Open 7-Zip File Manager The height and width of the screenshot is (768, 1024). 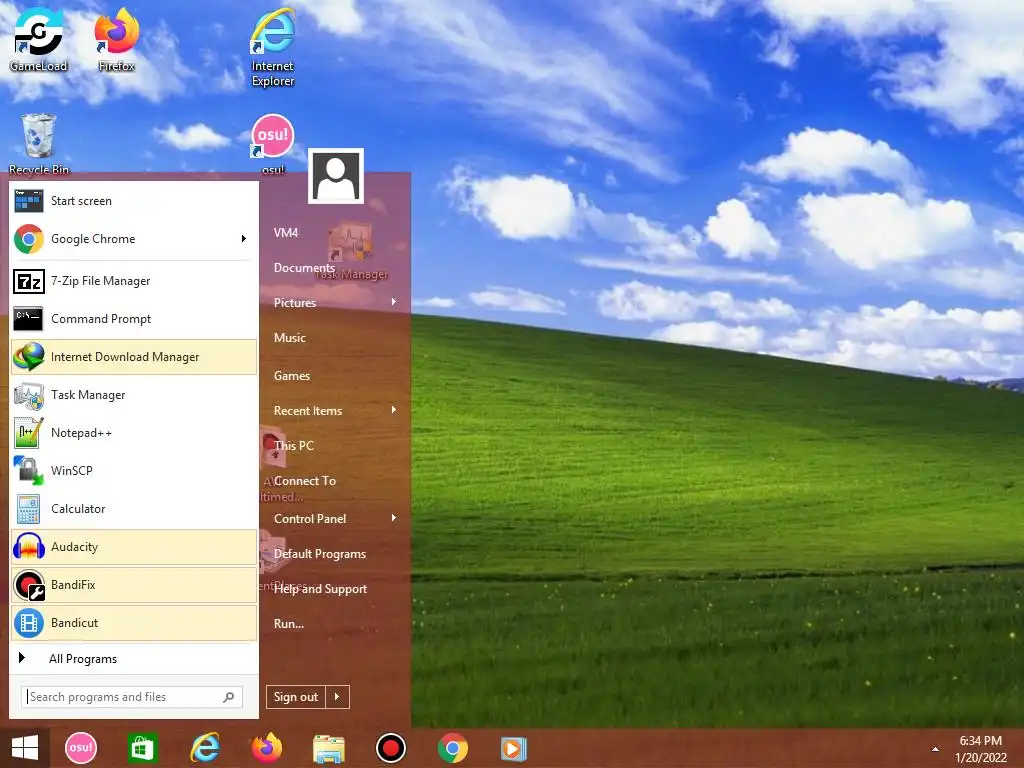pyautogui.click(x=134, y=281)
